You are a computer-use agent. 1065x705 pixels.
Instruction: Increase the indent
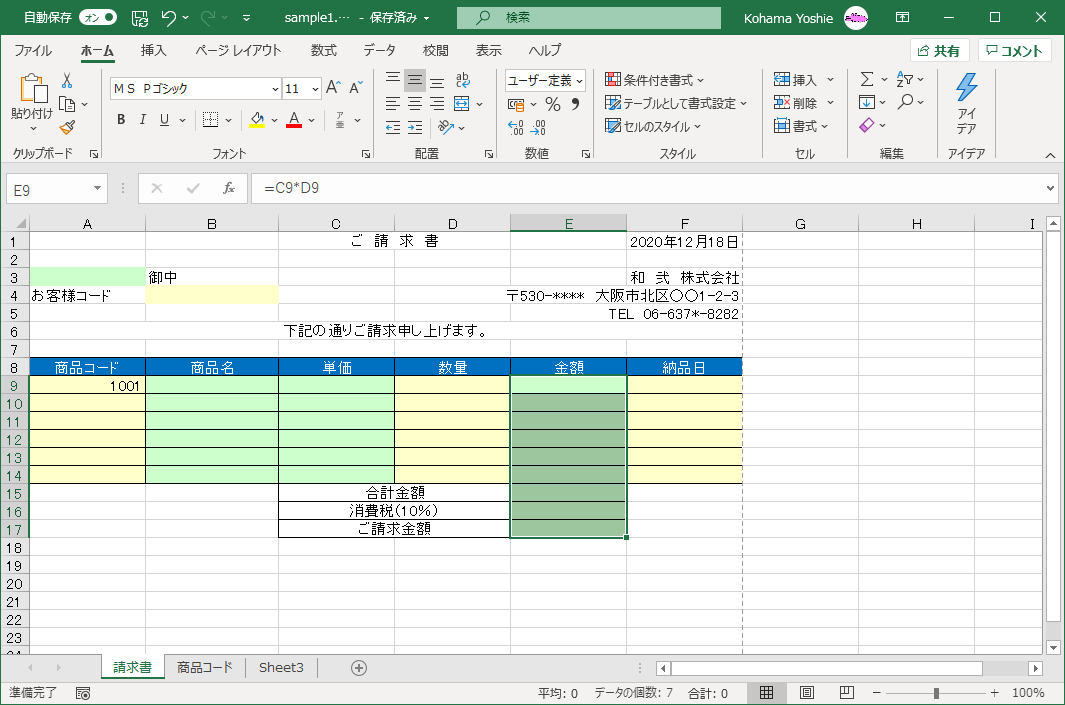click(x=414, y=127)
